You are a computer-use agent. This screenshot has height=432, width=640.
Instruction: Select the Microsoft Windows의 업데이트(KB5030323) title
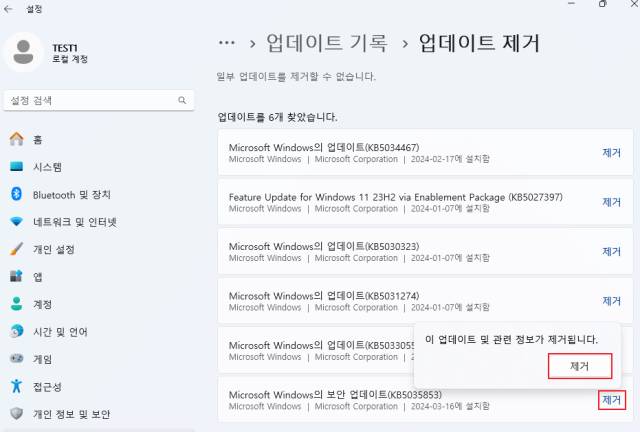pos(324,247)
